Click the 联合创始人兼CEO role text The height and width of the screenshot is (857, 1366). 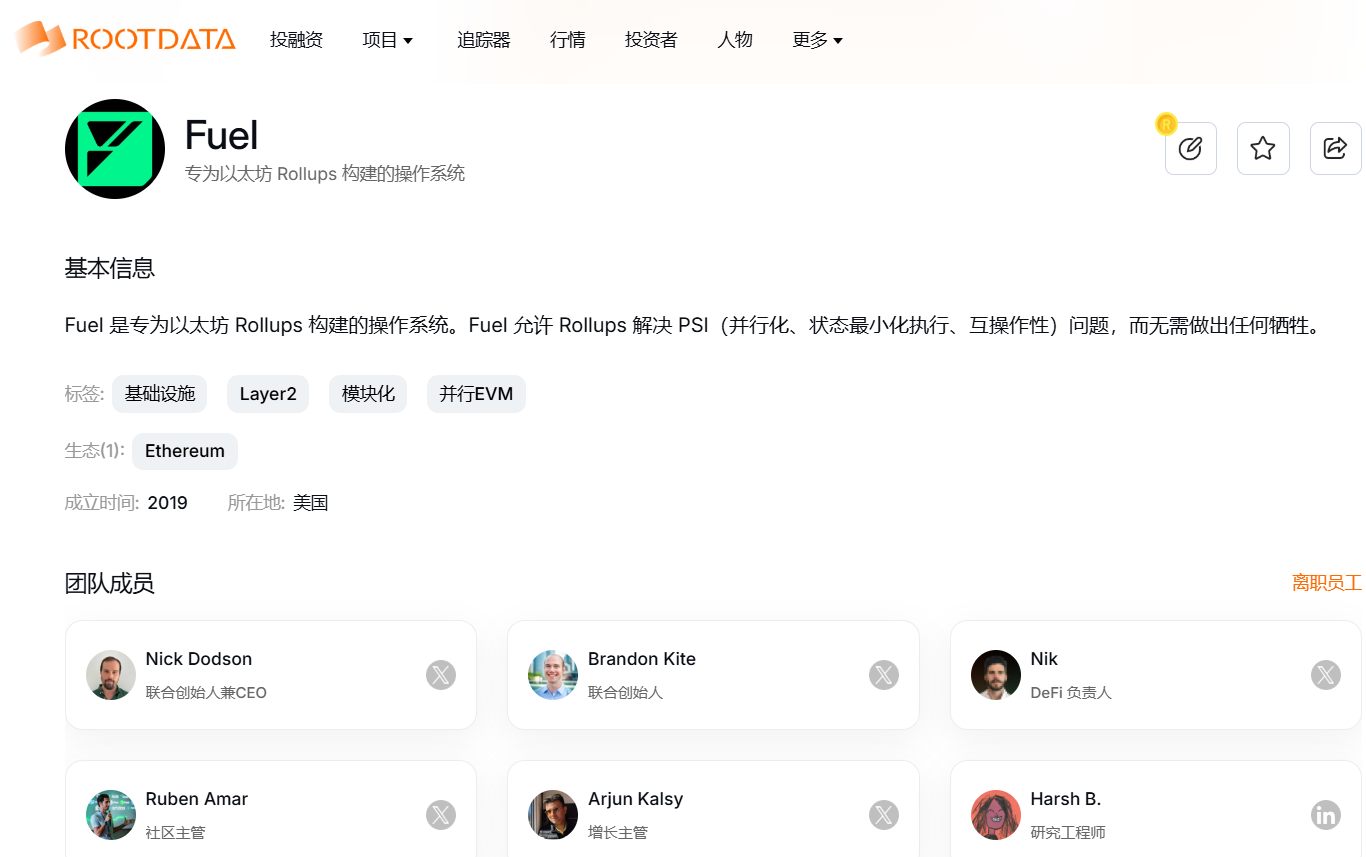coord(206,692)
